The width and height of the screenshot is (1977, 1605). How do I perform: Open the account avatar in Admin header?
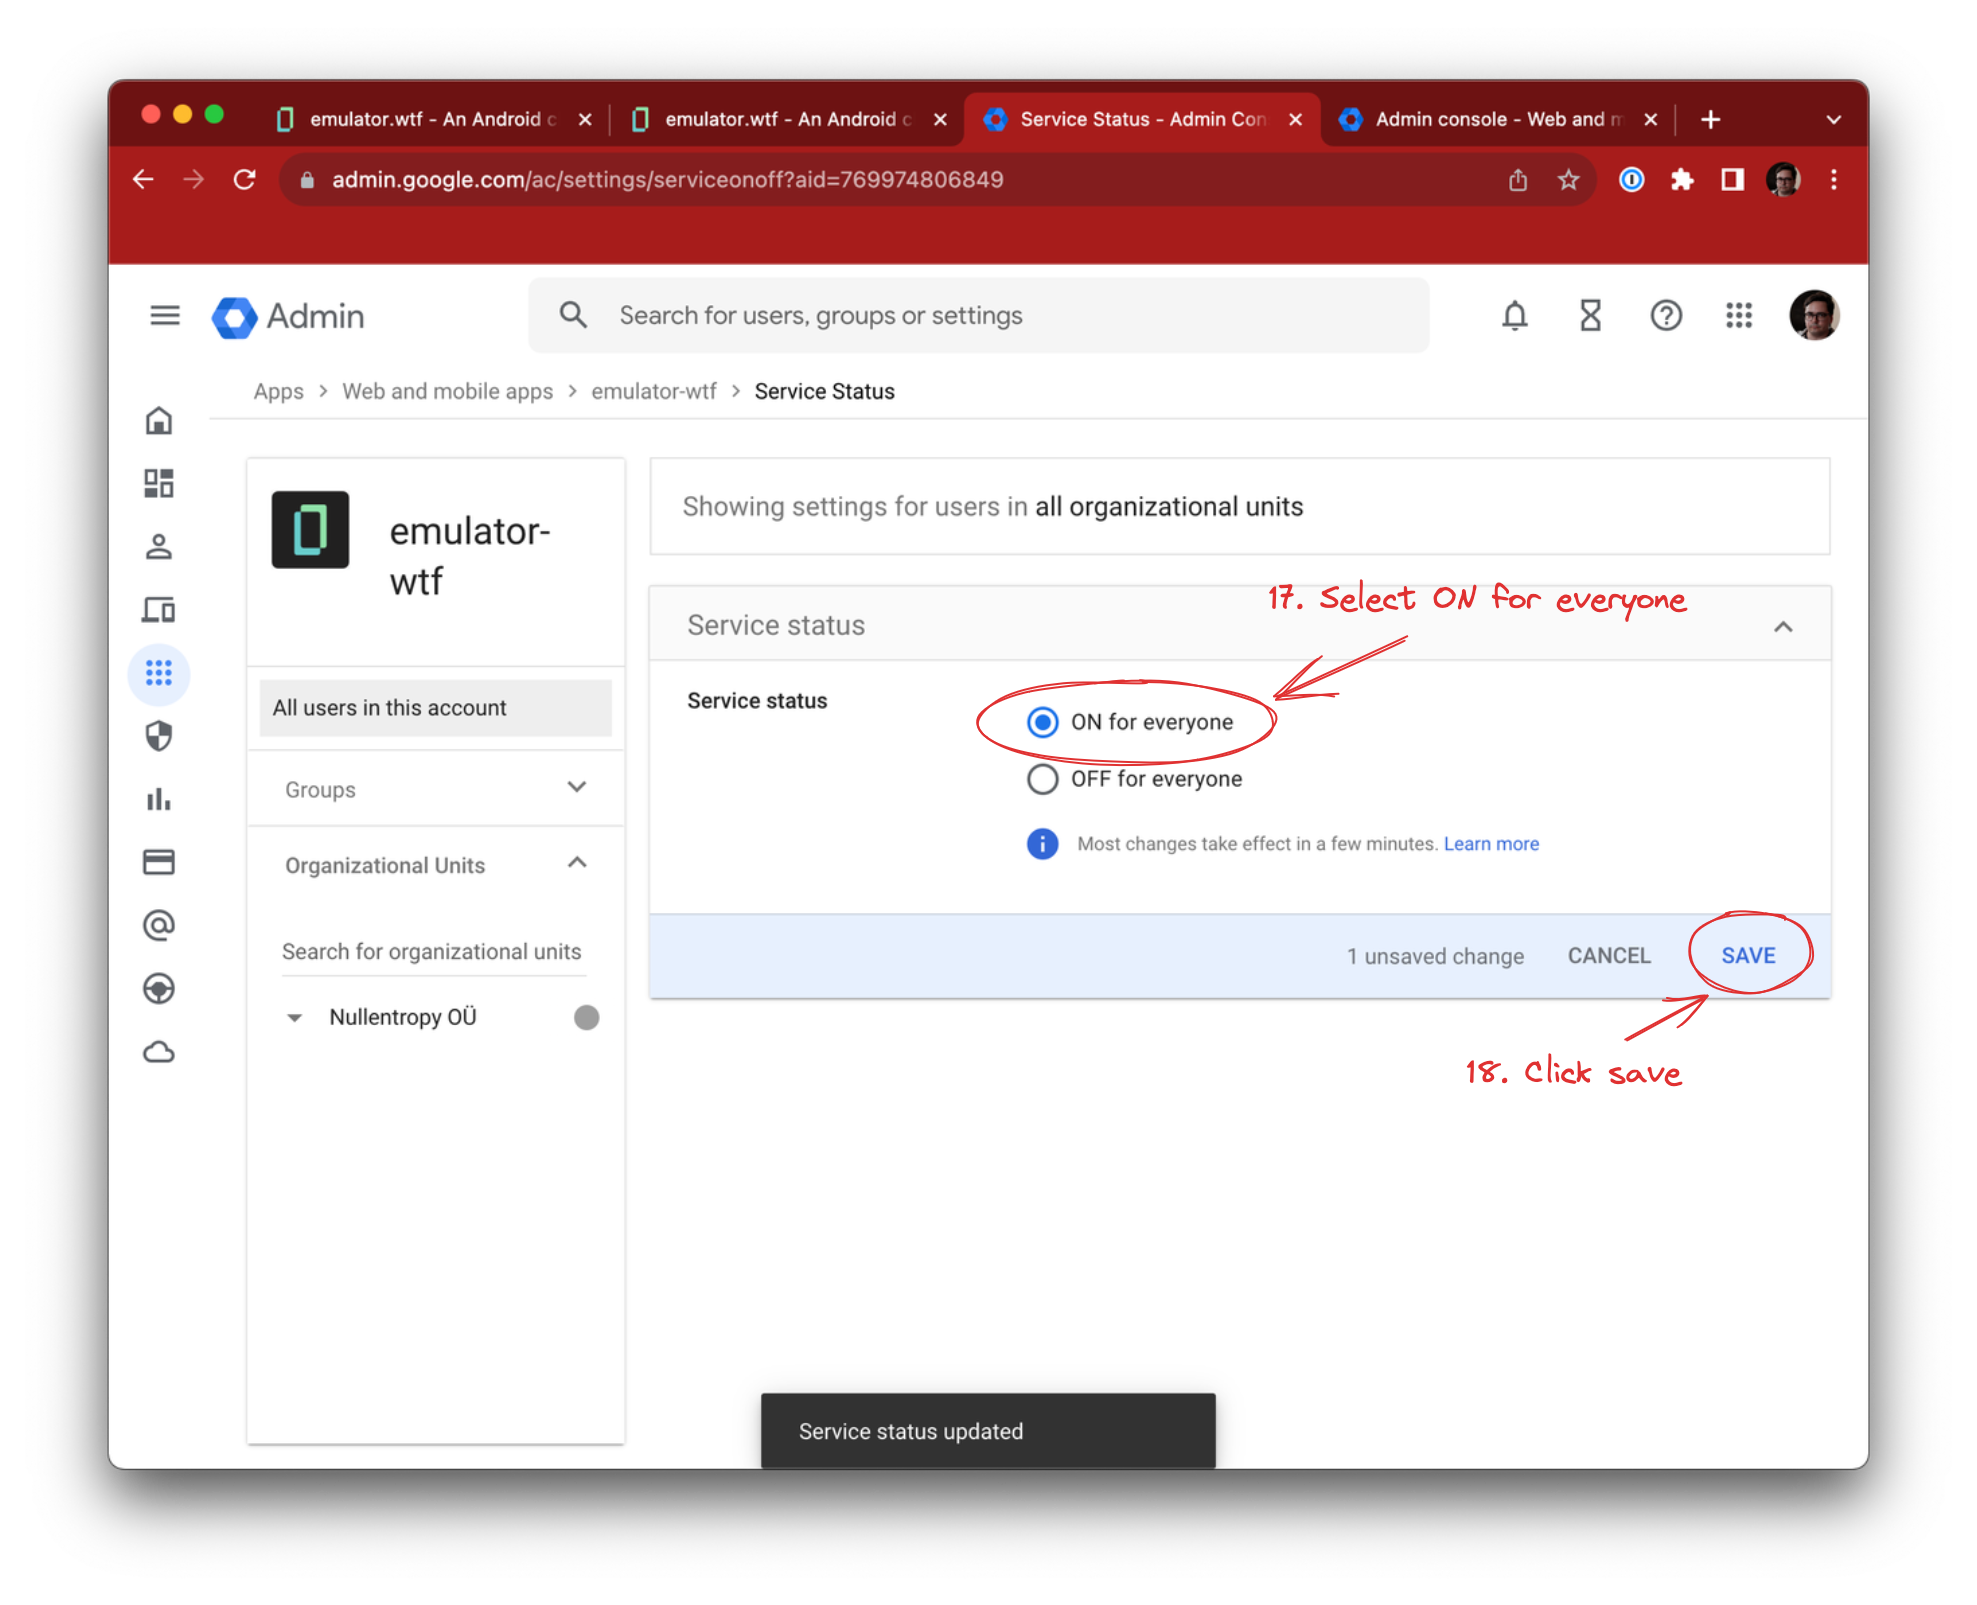click(x=1814, y=316)
